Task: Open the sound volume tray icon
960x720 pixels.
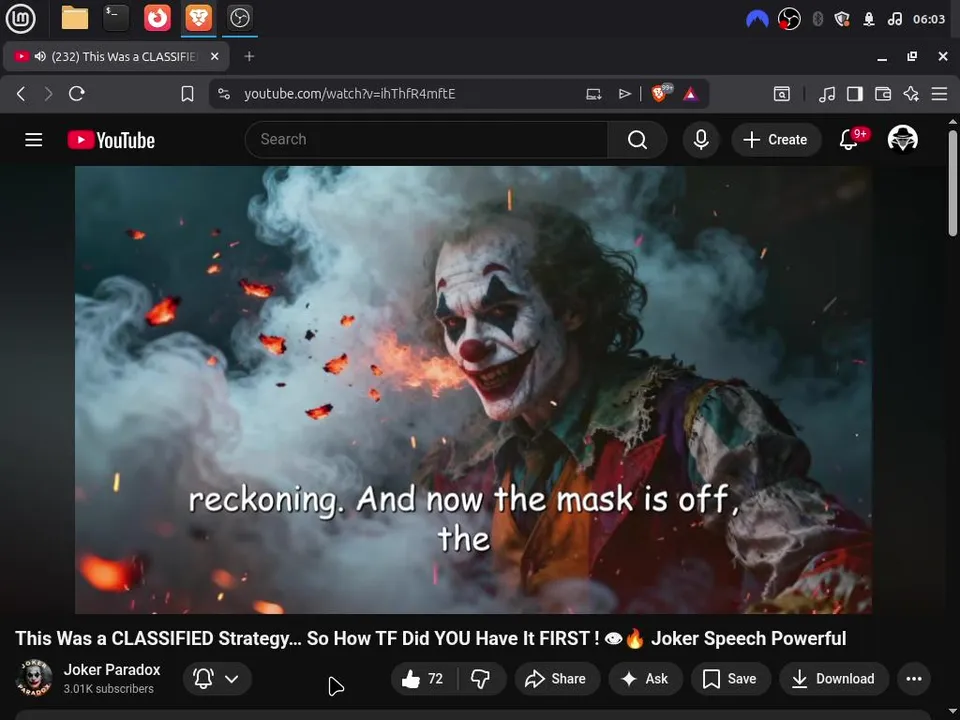Action: [894, 20]
